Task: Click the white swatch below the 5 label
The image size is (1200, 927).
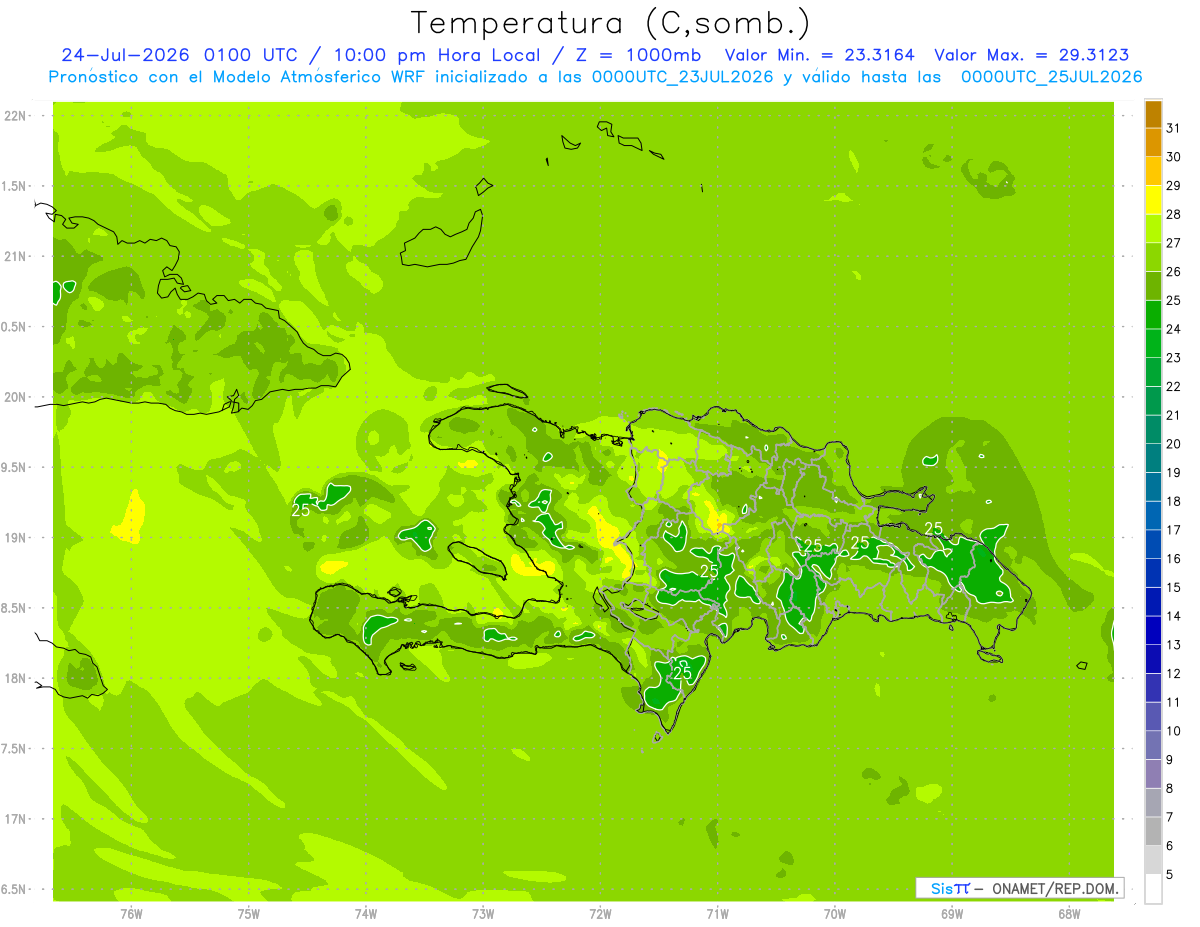Action: click(x=1153, y=889)
